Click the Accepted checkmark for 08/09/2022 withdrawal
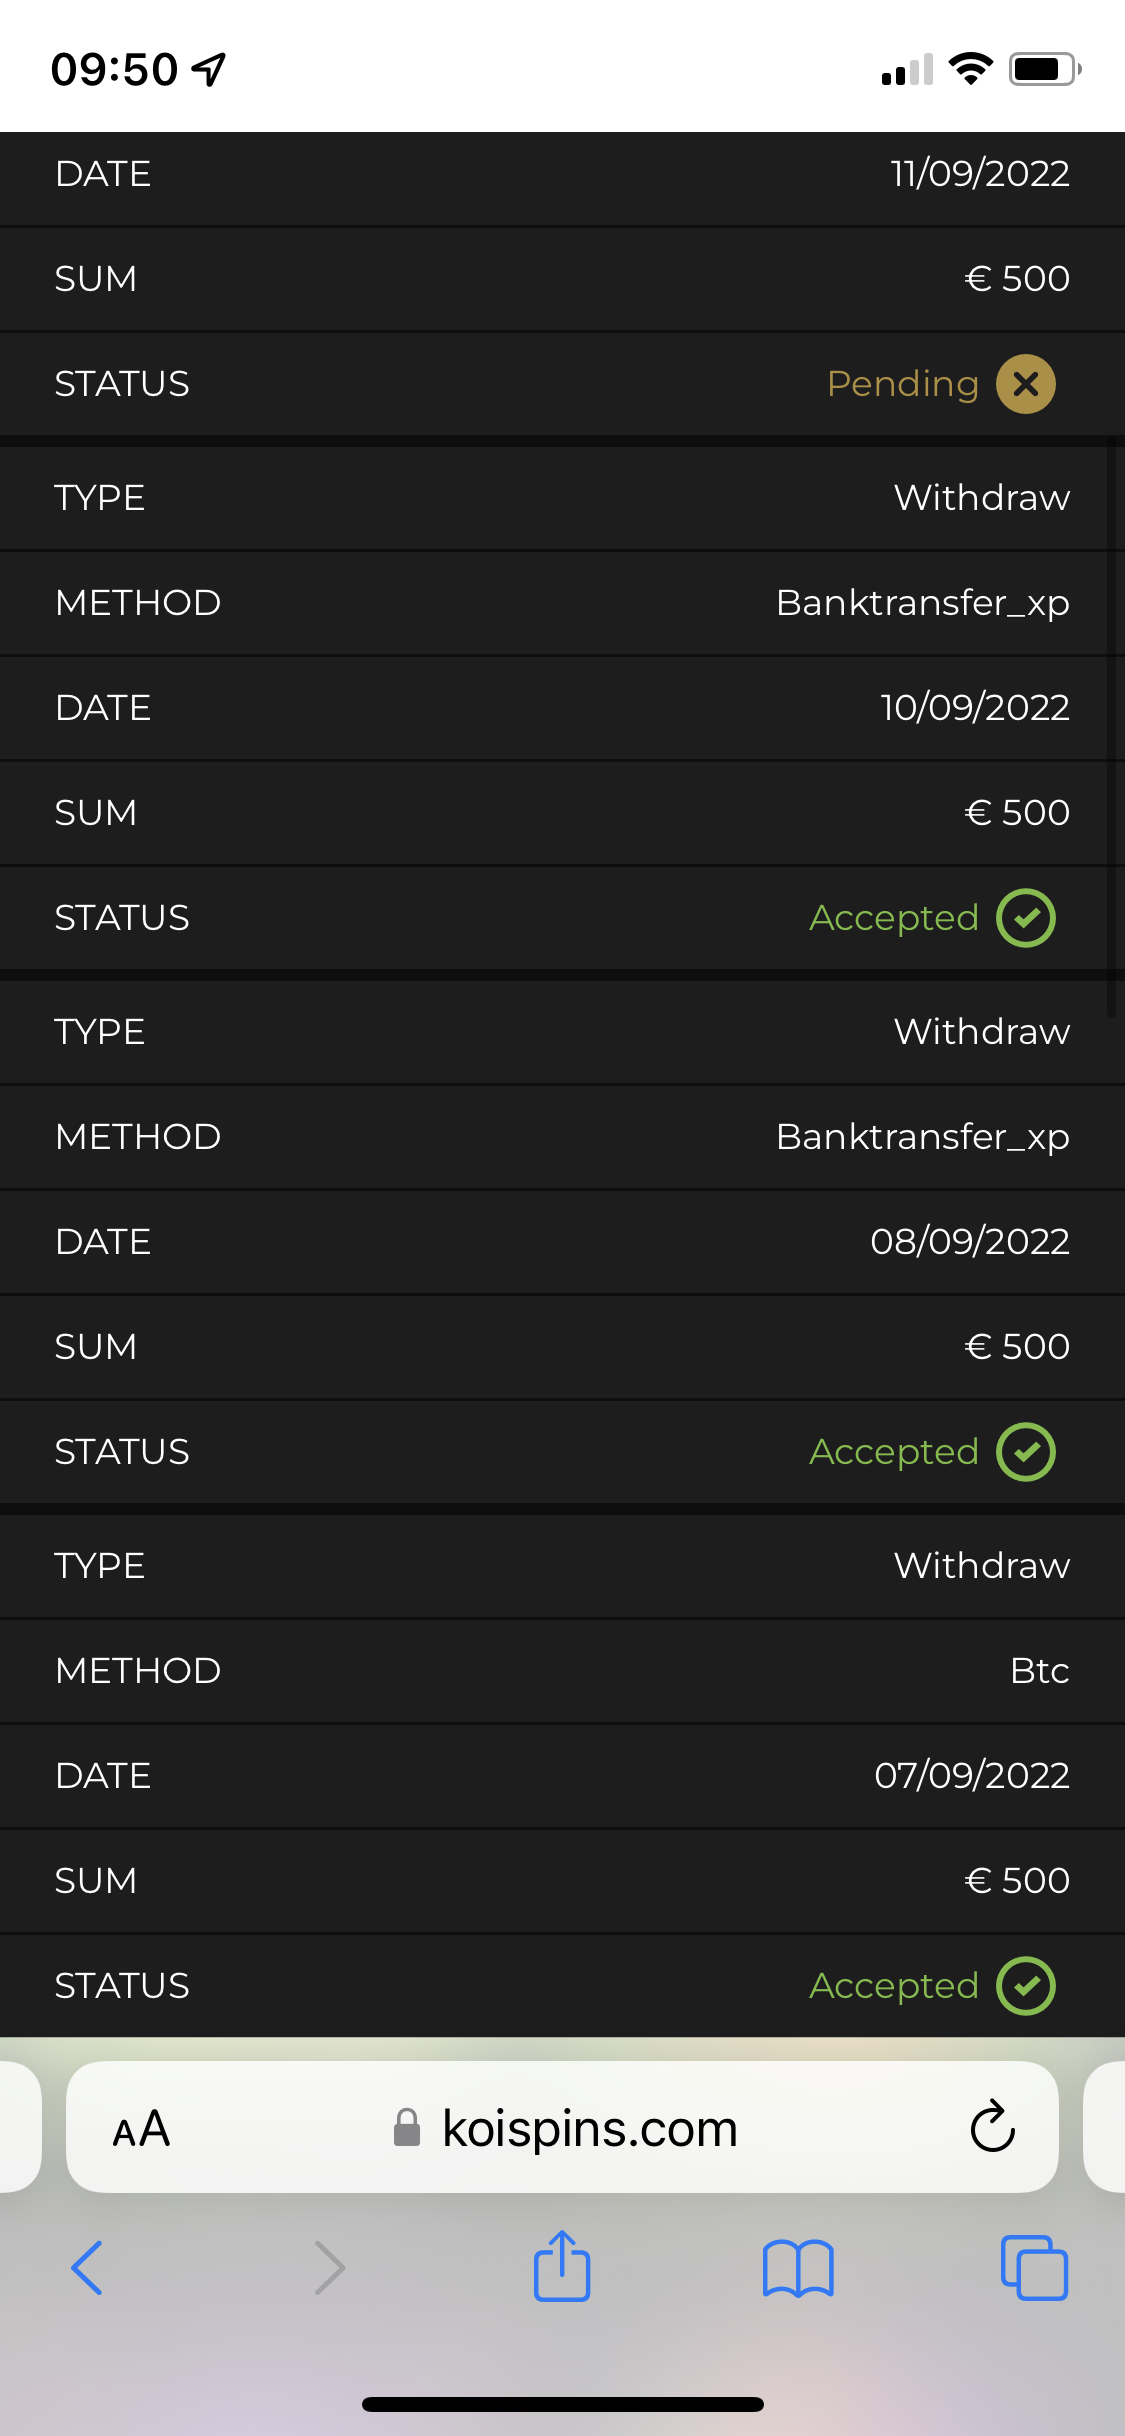 (x=1025, y=1452)
